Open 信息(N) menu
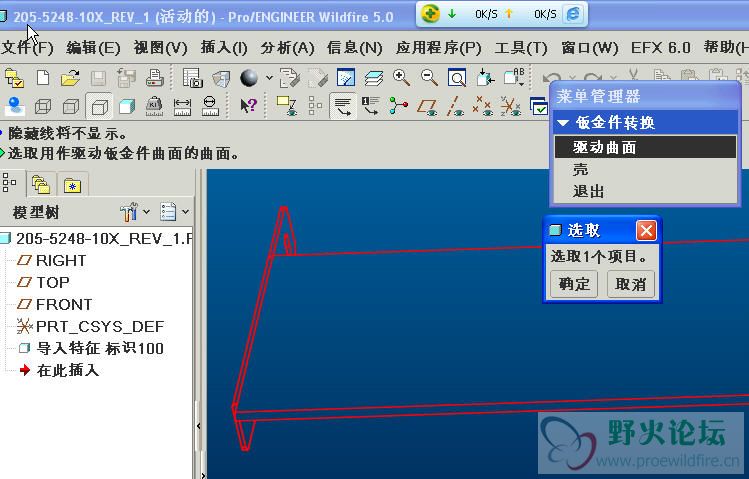This screenshot has height=479, width=749. (354, 48)
